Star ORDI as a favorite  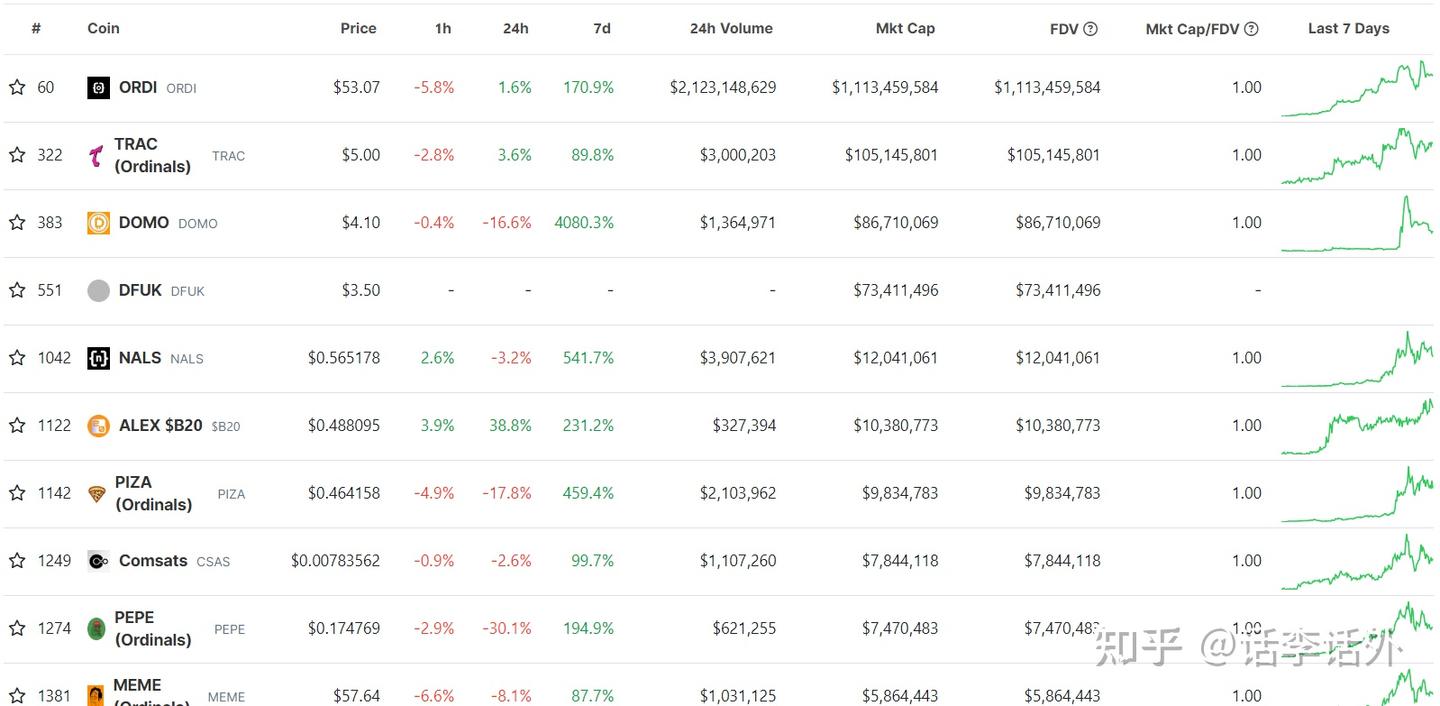coord(16,87)
